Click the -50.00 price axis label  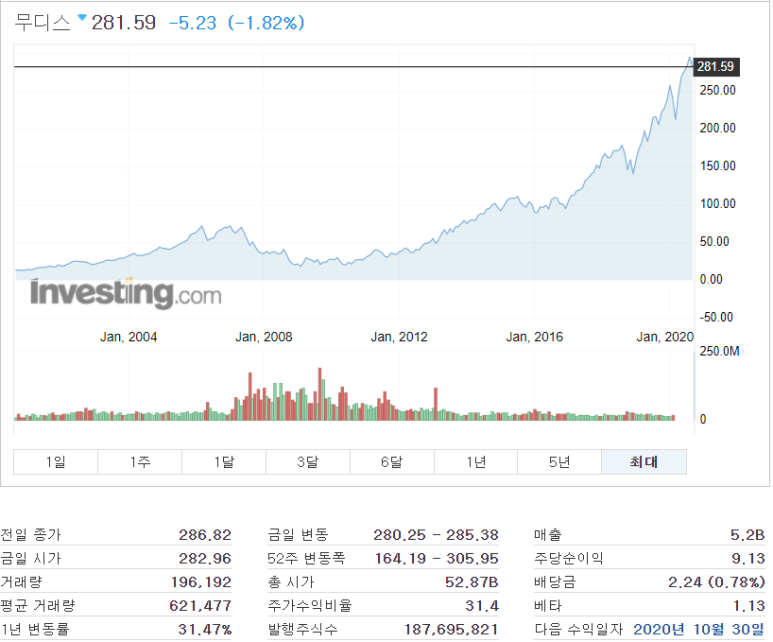pos(716,317)
